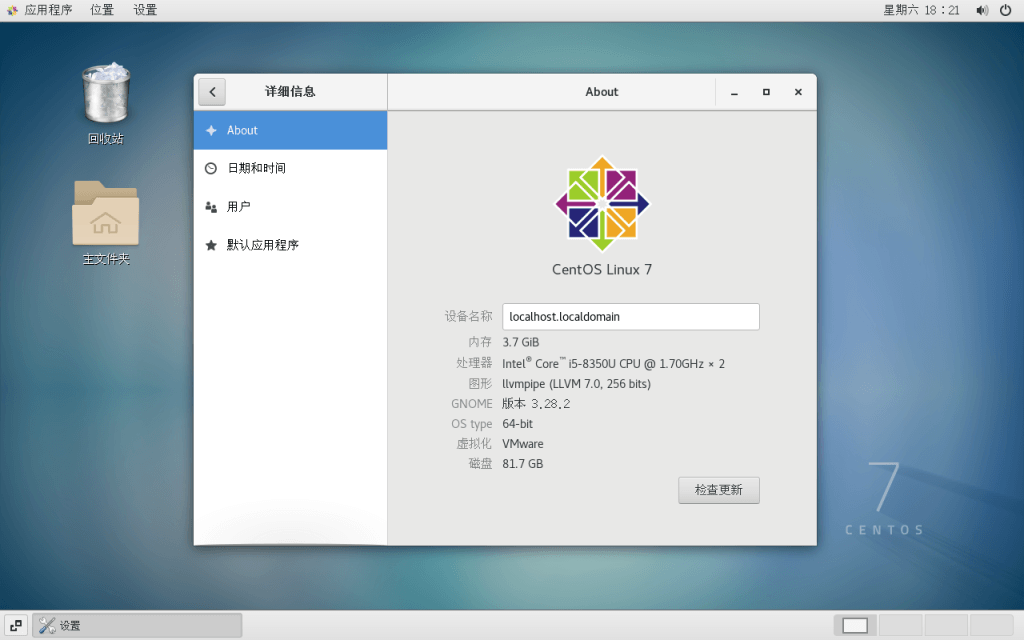Screen dimensions: 1024x640
Task: Click the llvmpipe graphics value
Action: coord(577,384)
